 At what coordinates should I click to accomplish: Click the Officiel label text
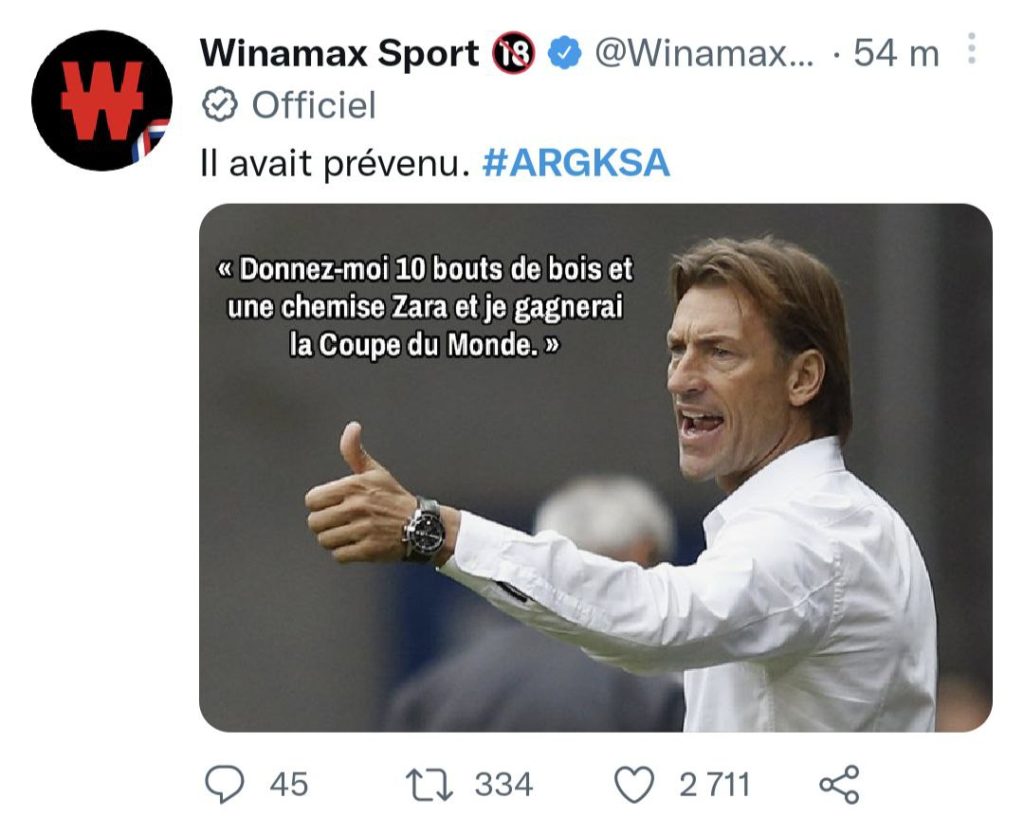314,105
